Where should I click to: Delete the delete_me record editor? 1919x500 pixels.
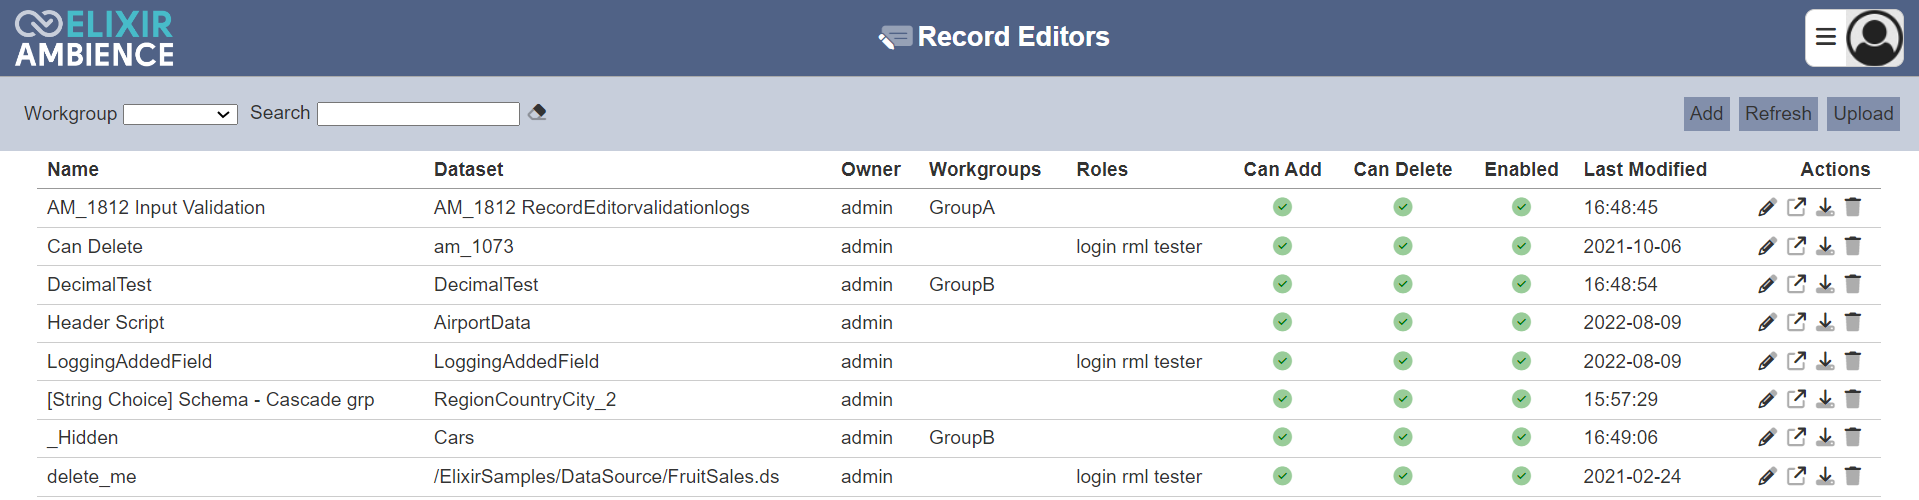[1853, 476]
